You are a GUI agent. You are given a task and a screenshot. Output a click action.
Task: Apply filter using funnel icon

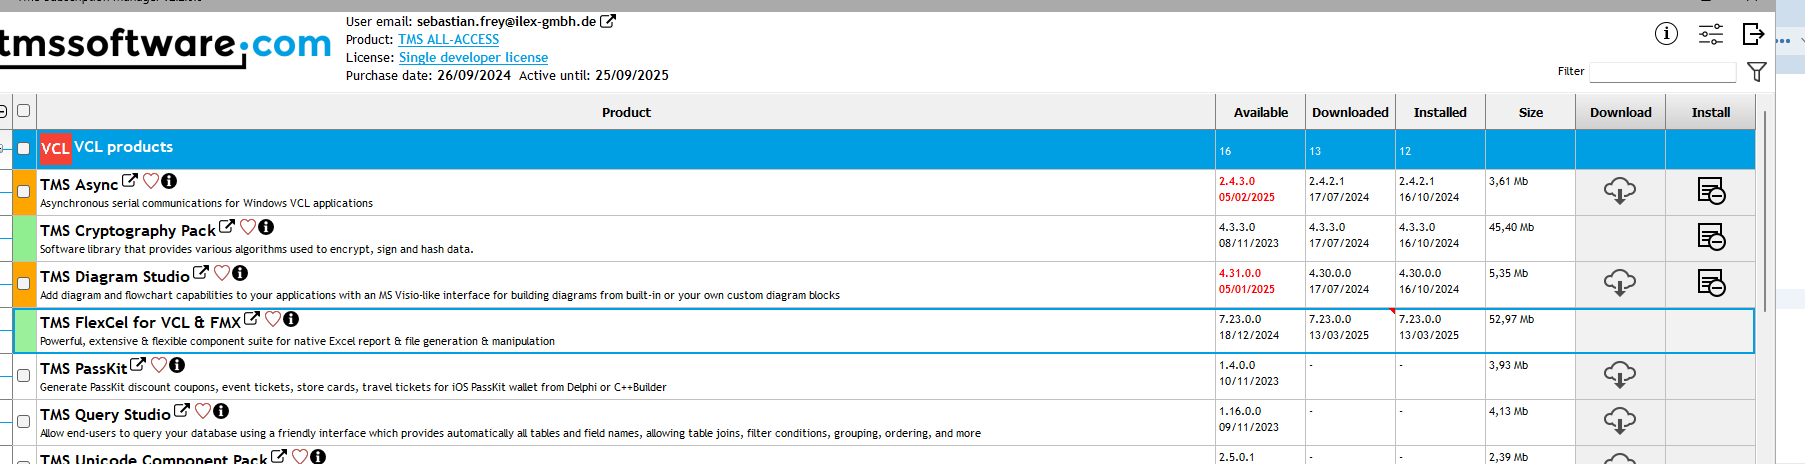[1757, 71]
